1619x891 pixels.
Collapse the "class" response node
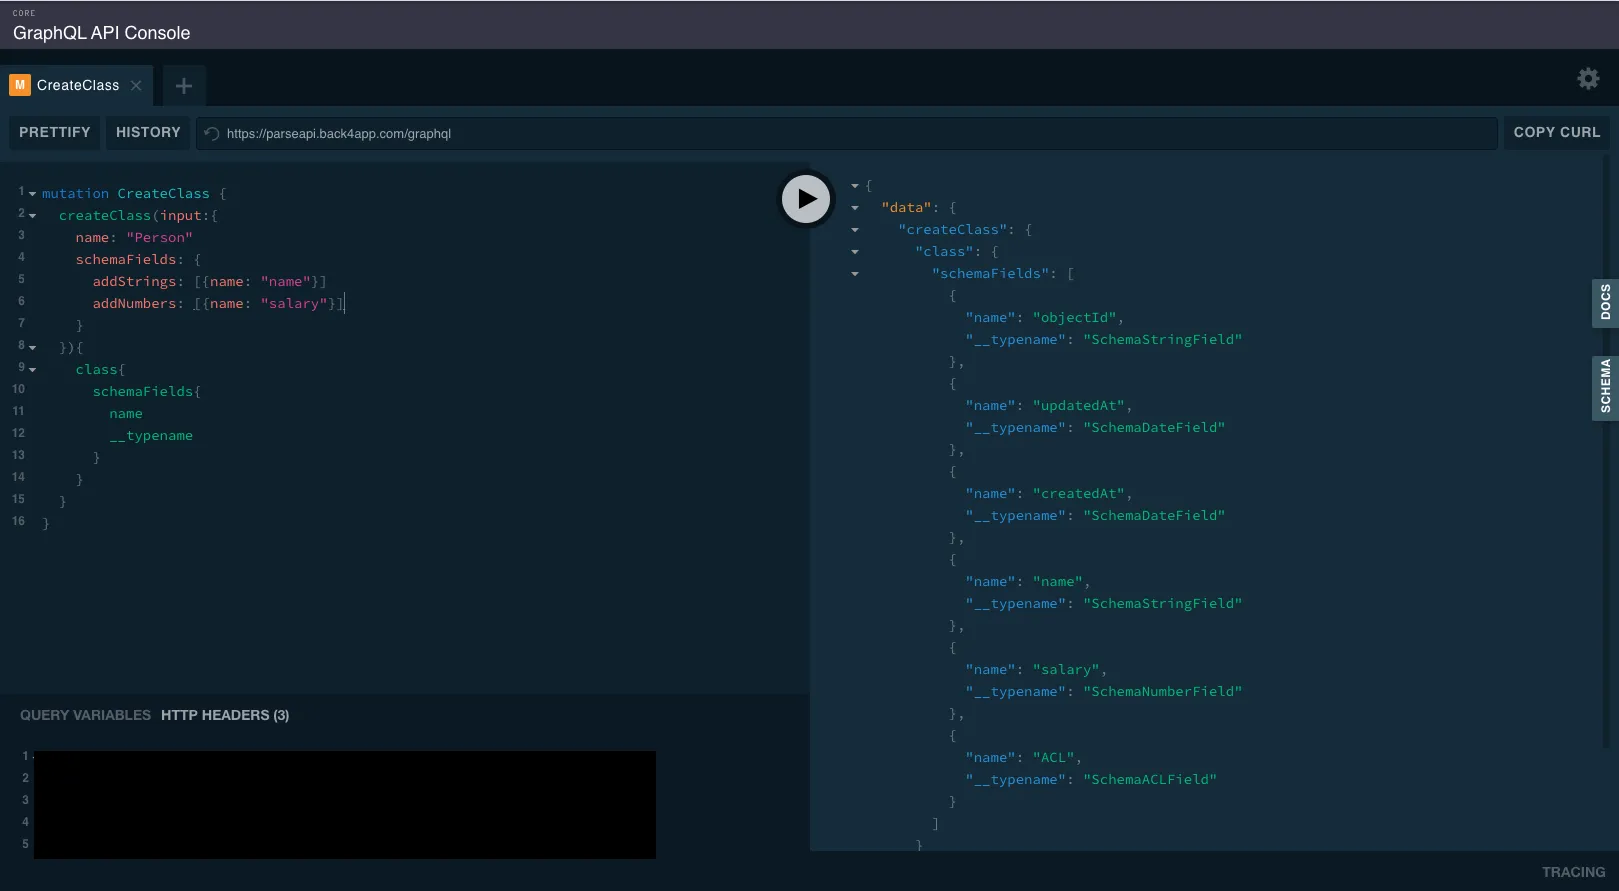coord(855,252)
